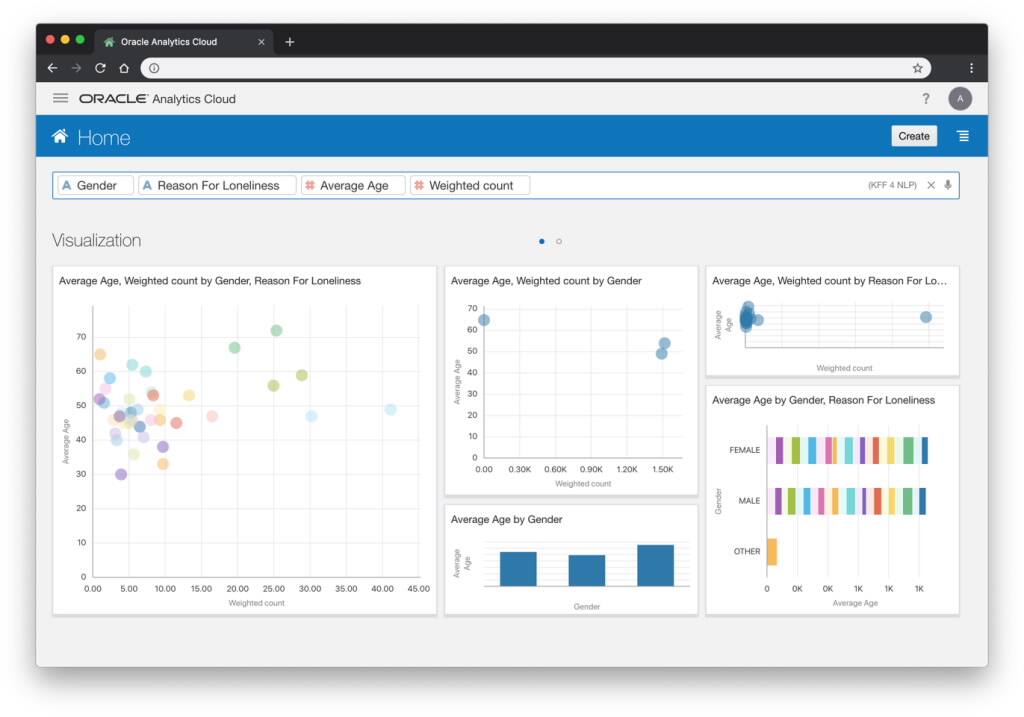Activate the voice search microphone

click(x=947, y=185)
